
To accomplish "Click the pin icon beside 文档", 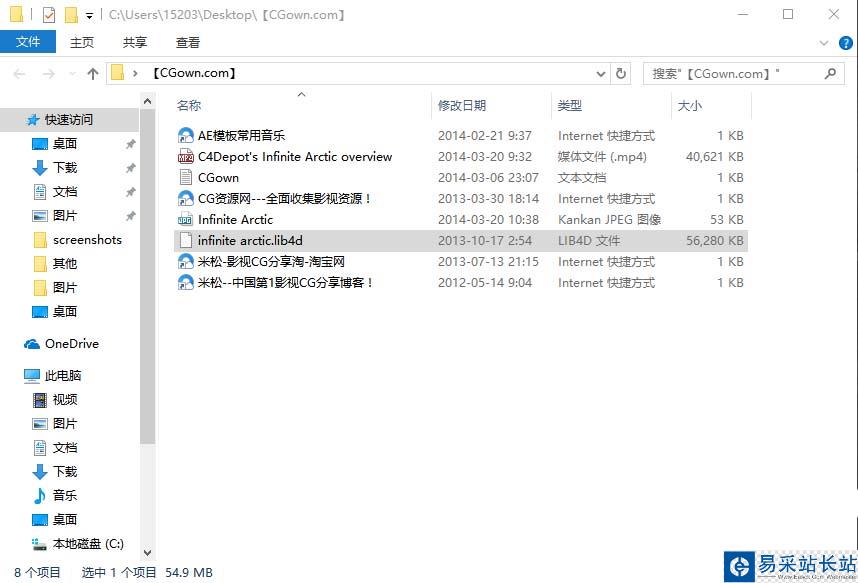I will tap(130, 192).
